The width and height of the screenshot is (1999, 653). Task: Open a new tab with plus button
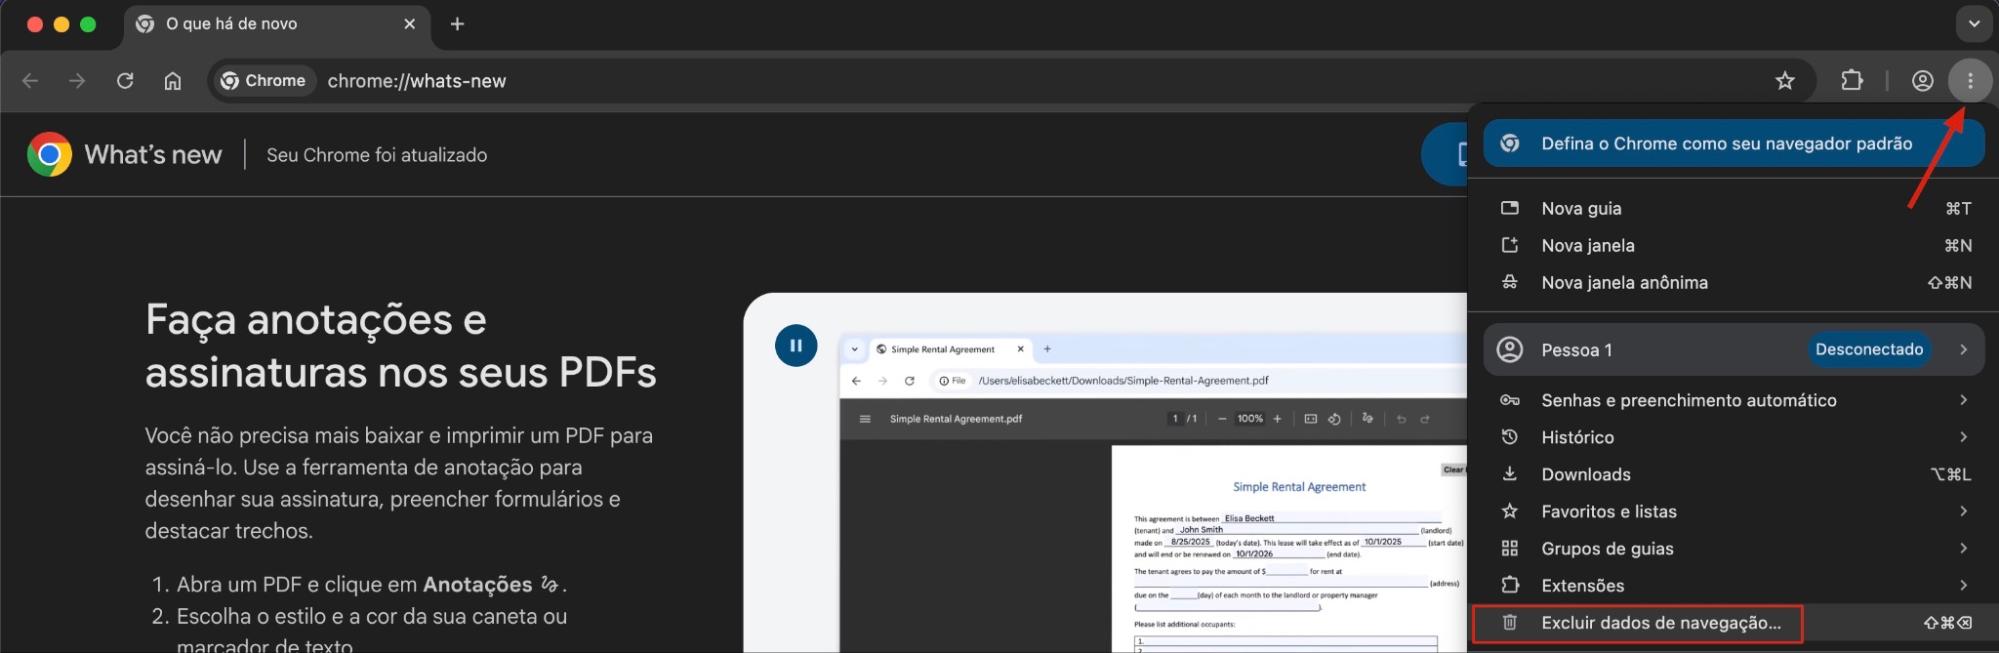click(457, 24)
